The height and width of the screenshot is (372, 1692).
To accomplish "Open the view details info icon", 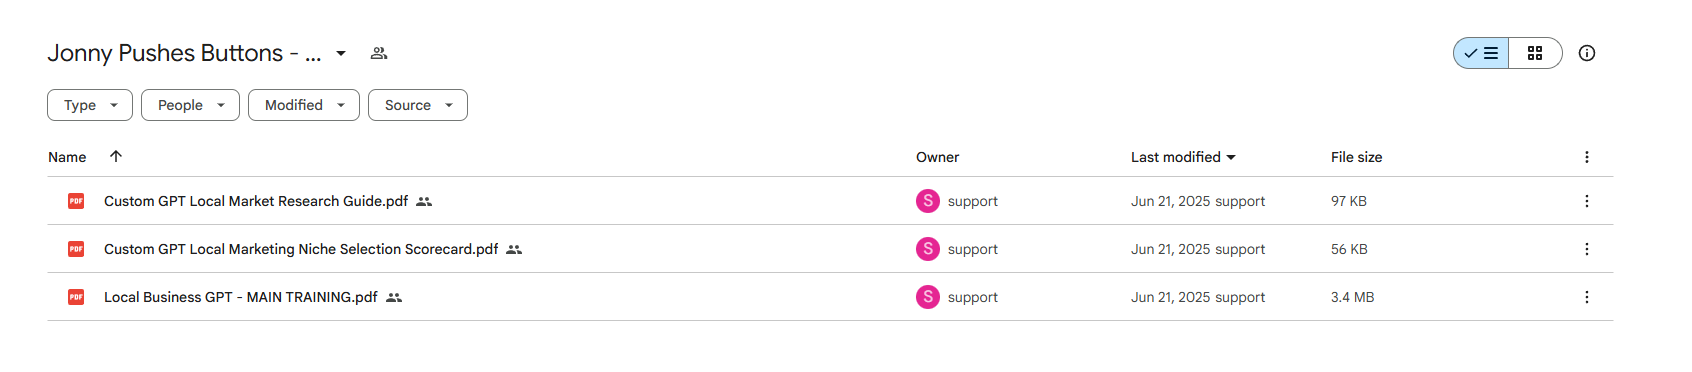I will tap(1587, 53).
